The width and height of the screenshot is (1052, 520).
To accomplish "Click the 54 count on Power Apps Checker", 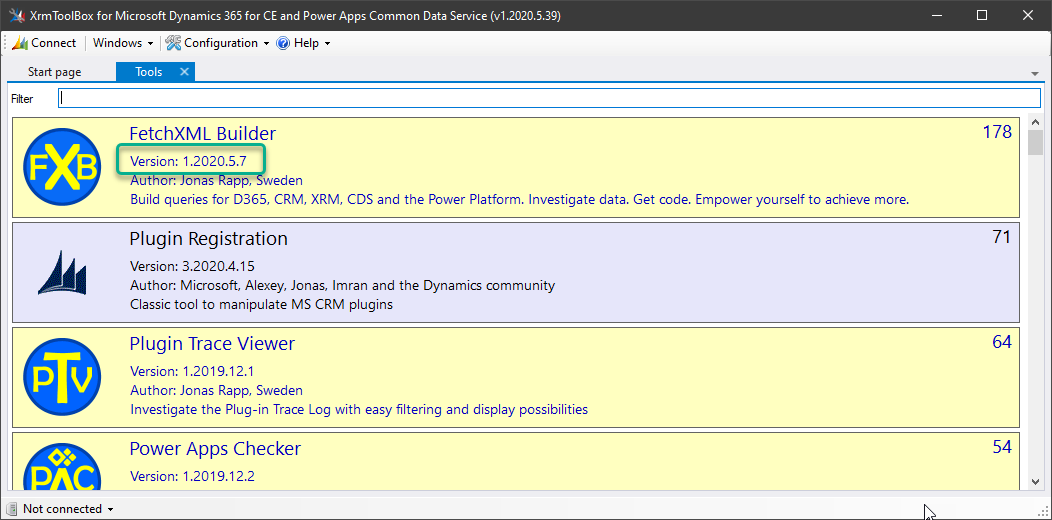I will click(1002, 447).
